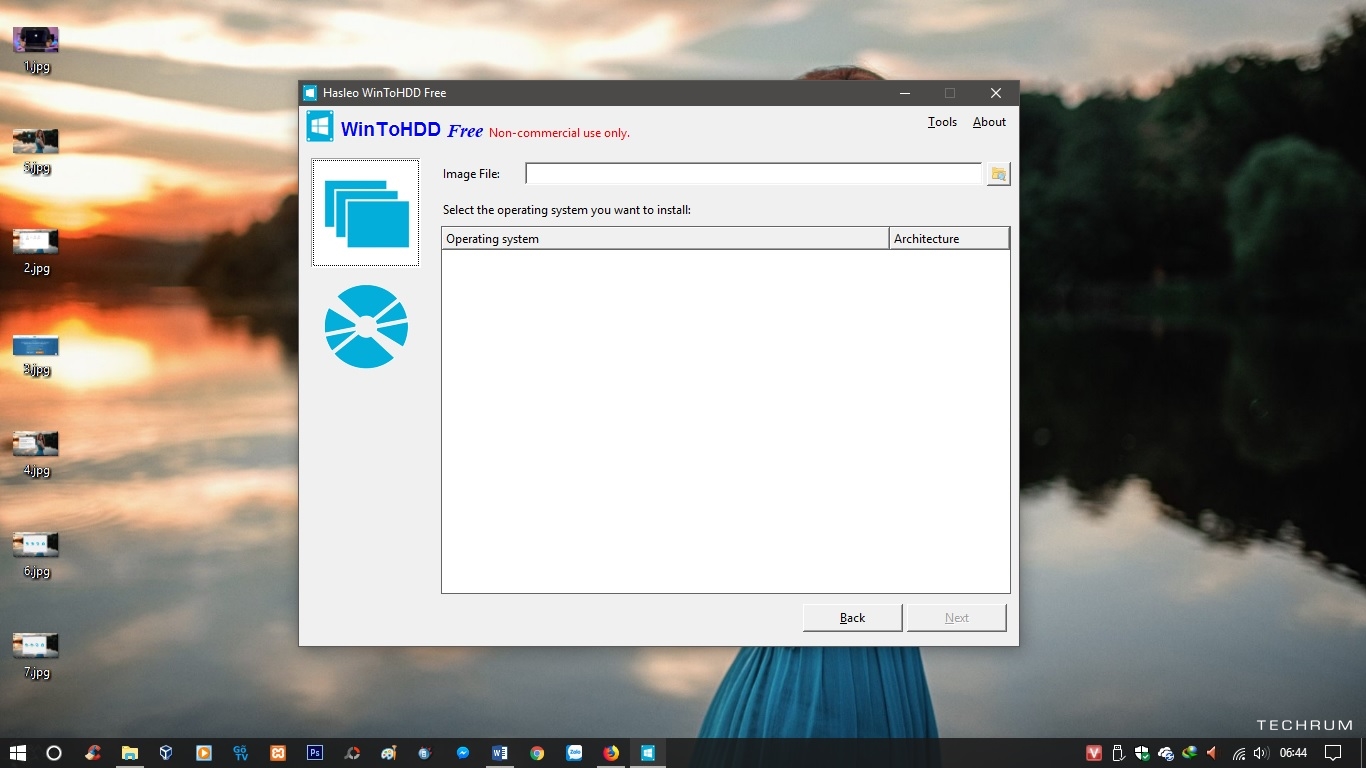Open Messenger from the taskbar

(x=463, y=753)
